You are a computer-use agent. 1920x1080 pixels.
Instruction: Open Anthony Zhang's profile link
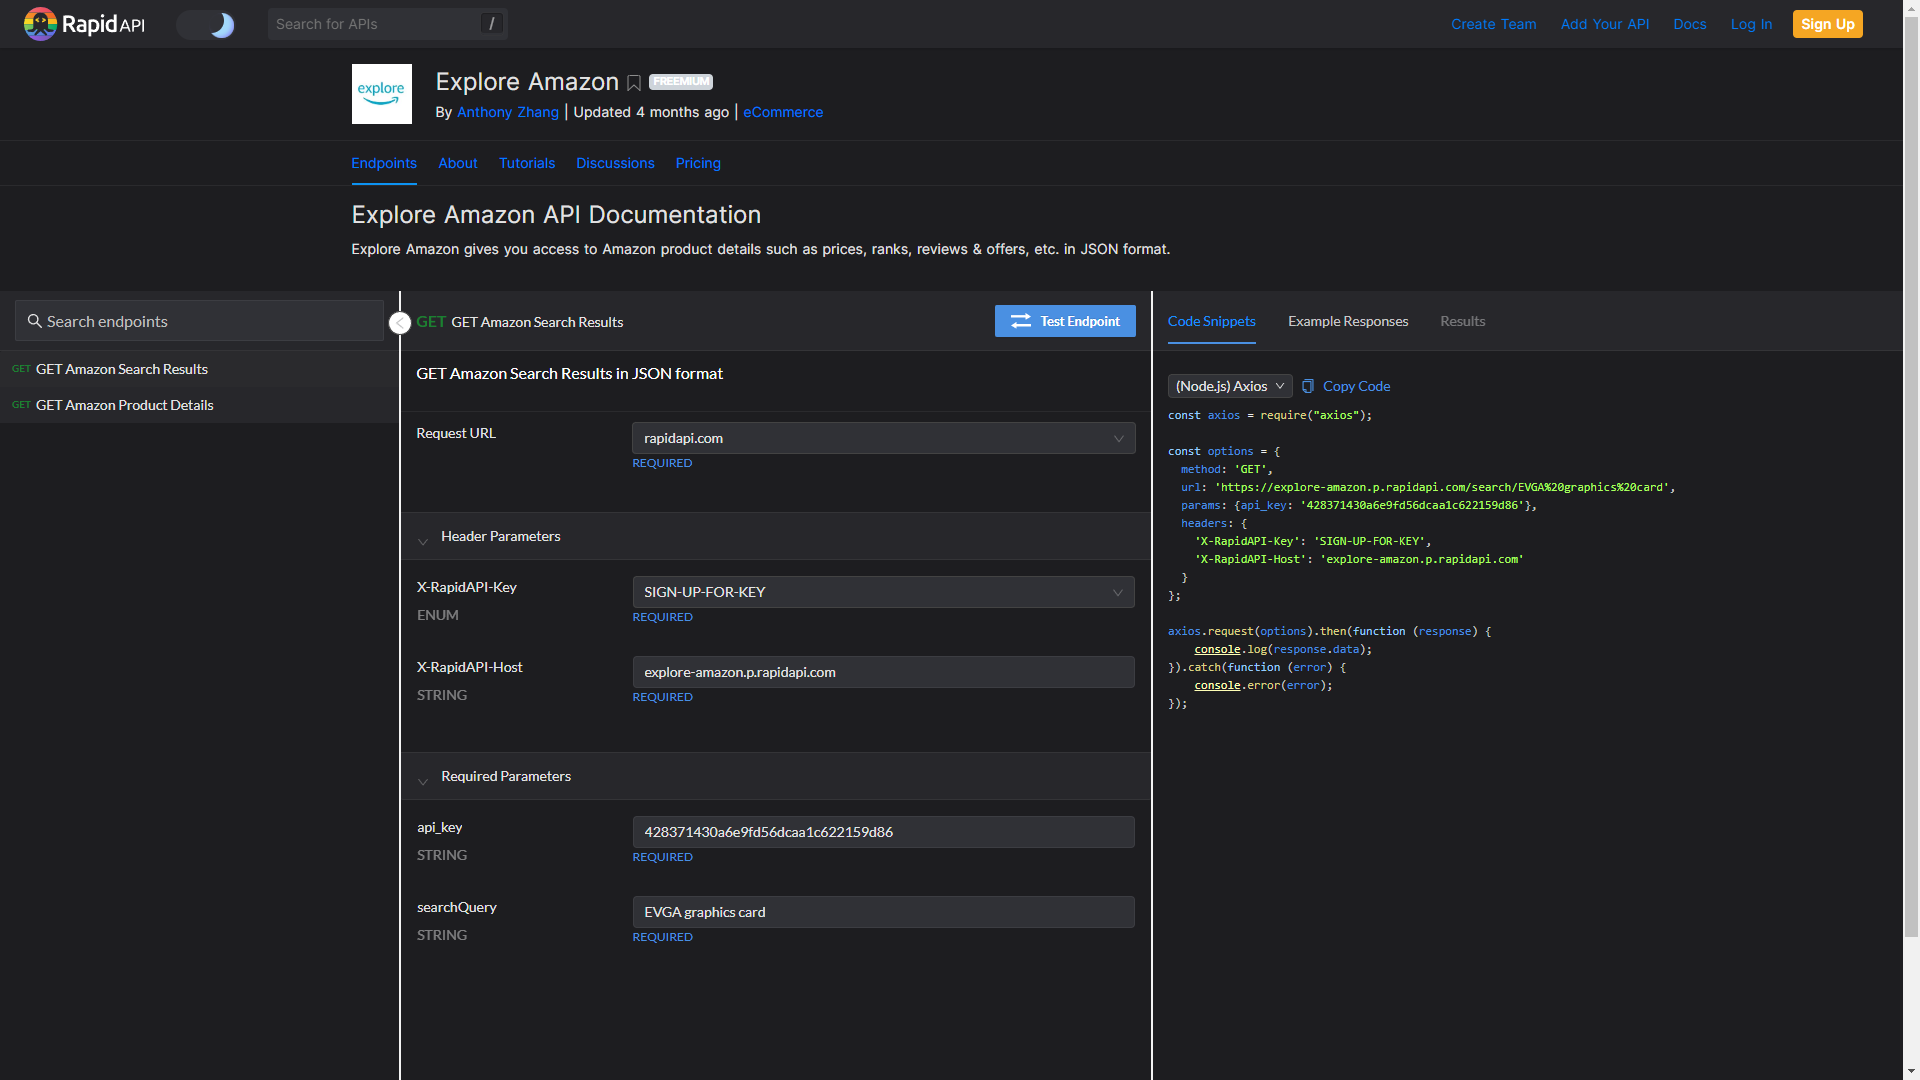tap(507, 112)
